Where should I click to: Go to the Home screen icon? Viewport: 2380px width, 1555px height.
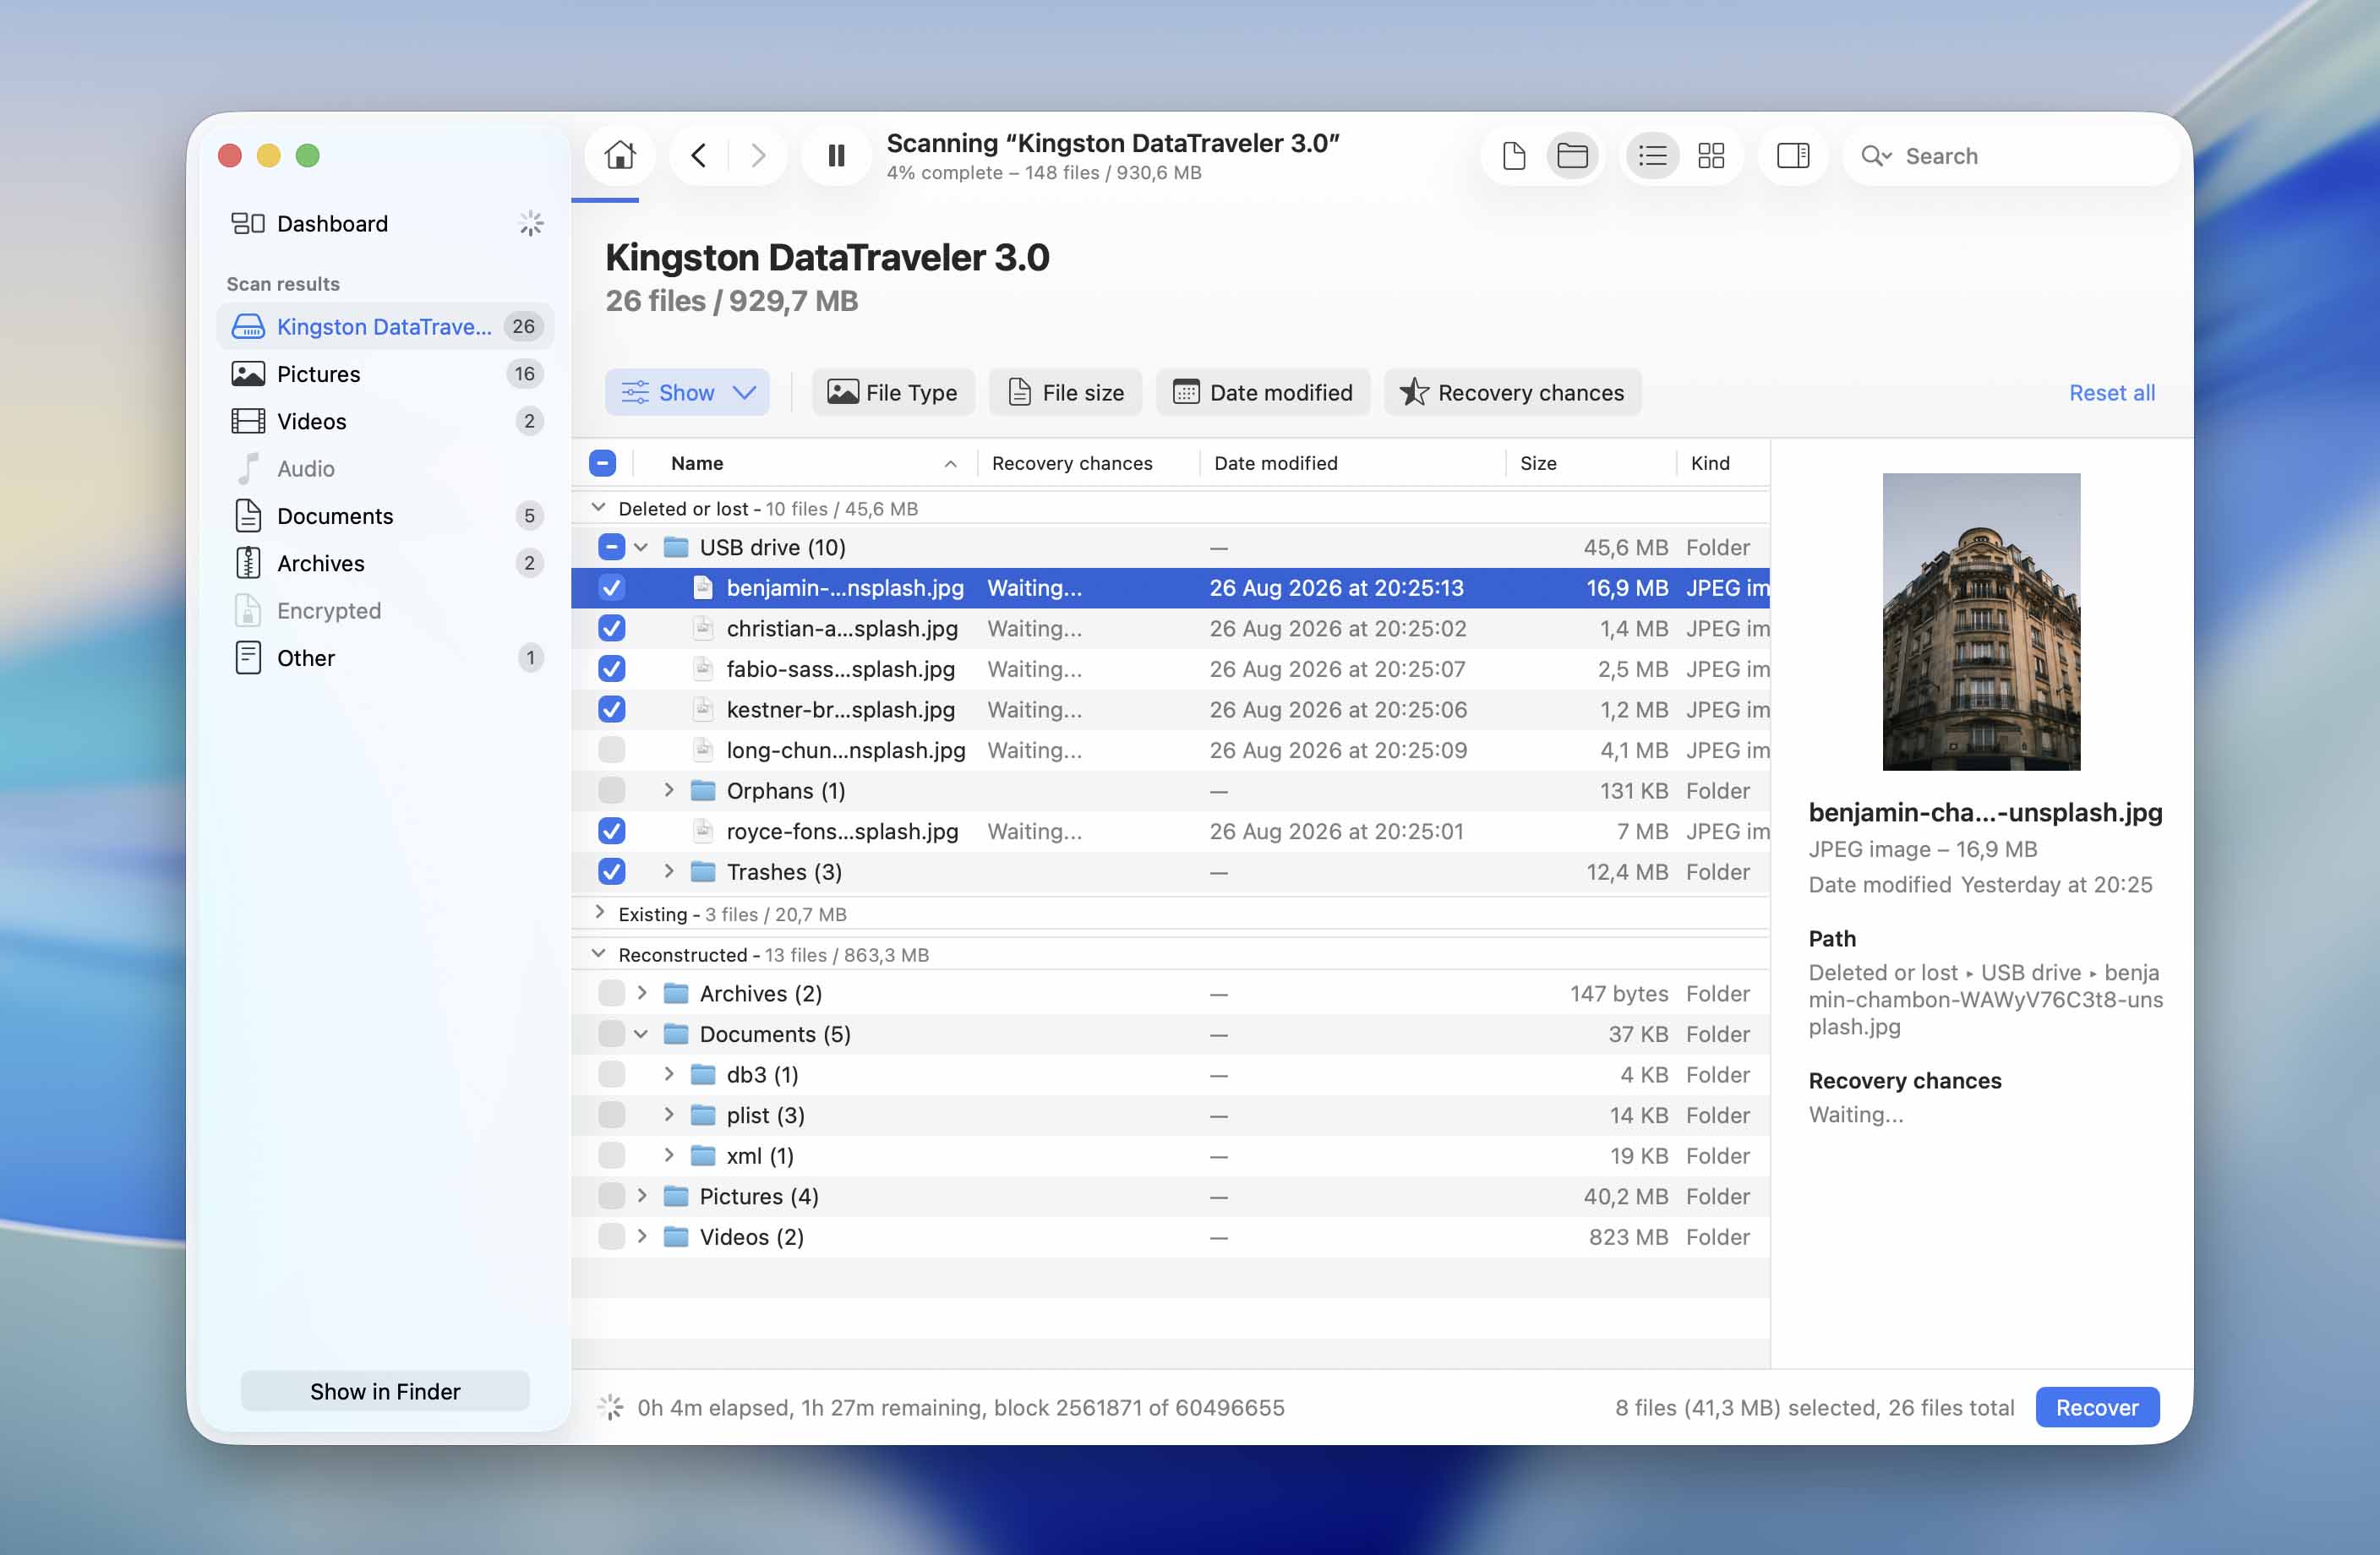620,155
